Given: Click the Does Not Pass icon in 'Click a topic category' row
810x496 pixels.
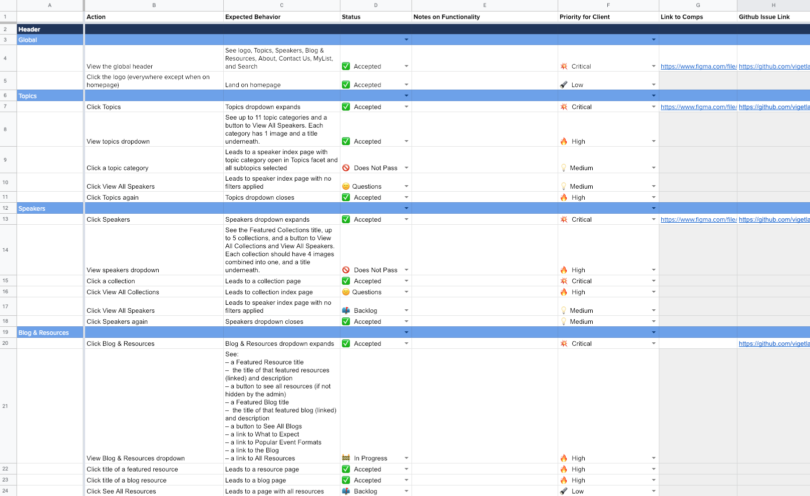Looking at the screenshot, I should pyautogui.click(x=346, y=168).
